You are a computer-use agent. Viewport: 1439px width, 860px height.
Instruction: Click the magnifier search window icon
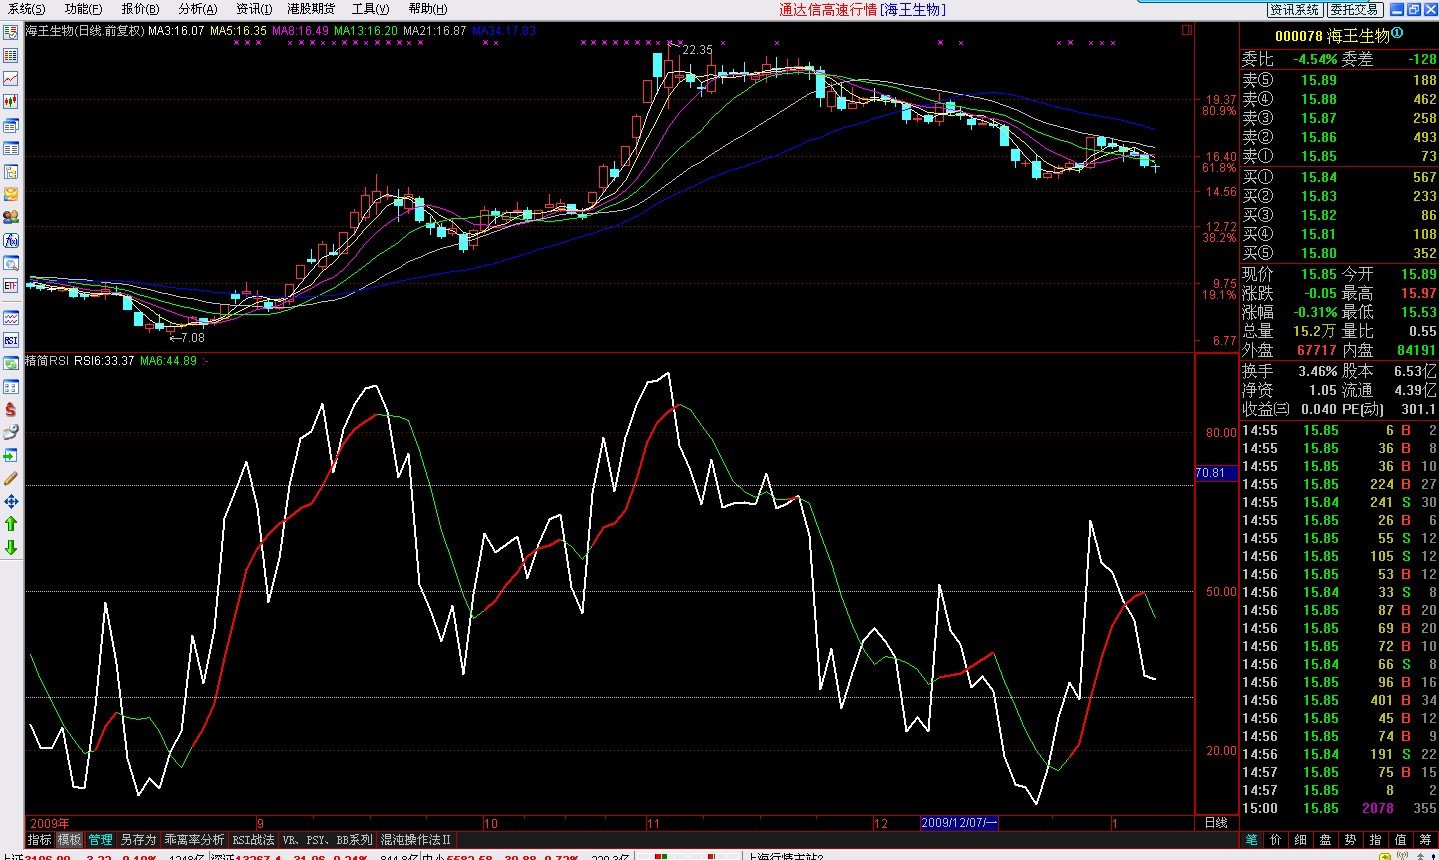click(x=11, y=263)
